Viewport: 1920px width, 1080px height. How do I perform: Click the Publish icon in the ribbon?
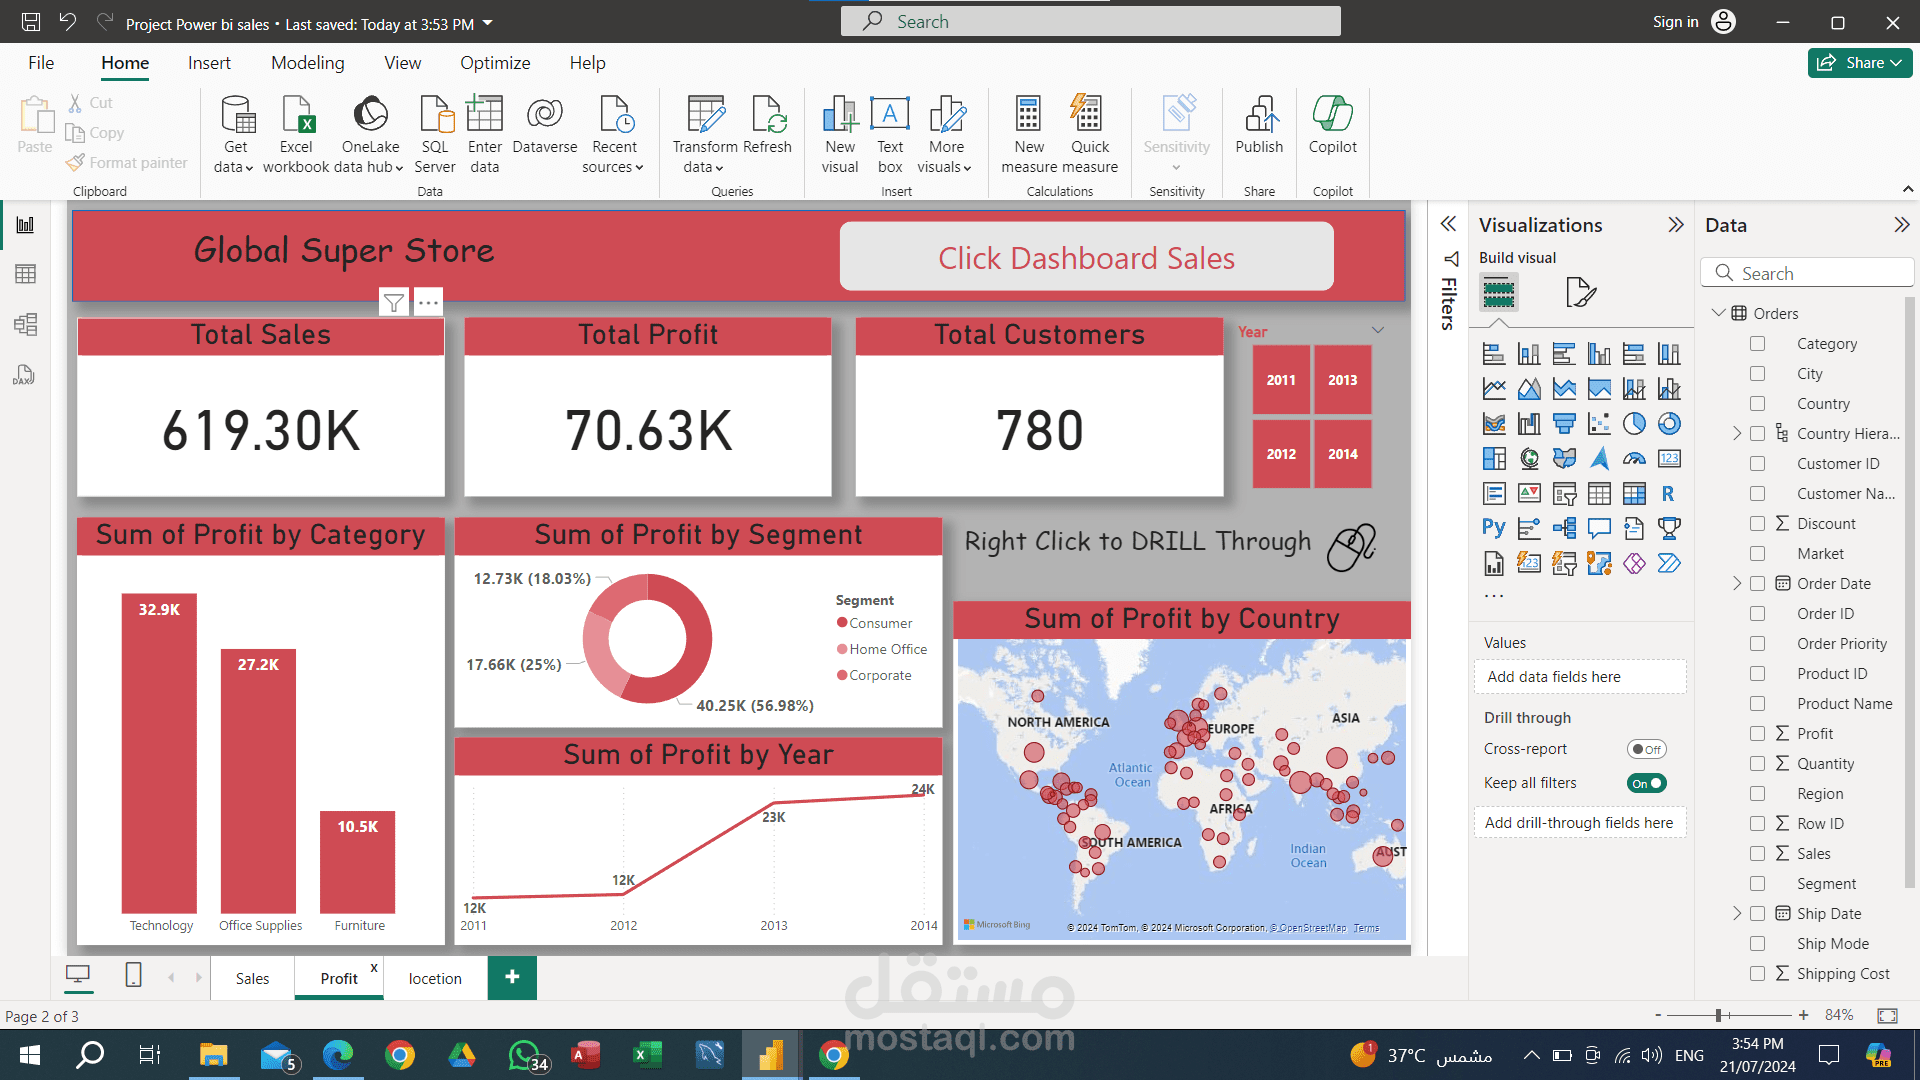1258,117
